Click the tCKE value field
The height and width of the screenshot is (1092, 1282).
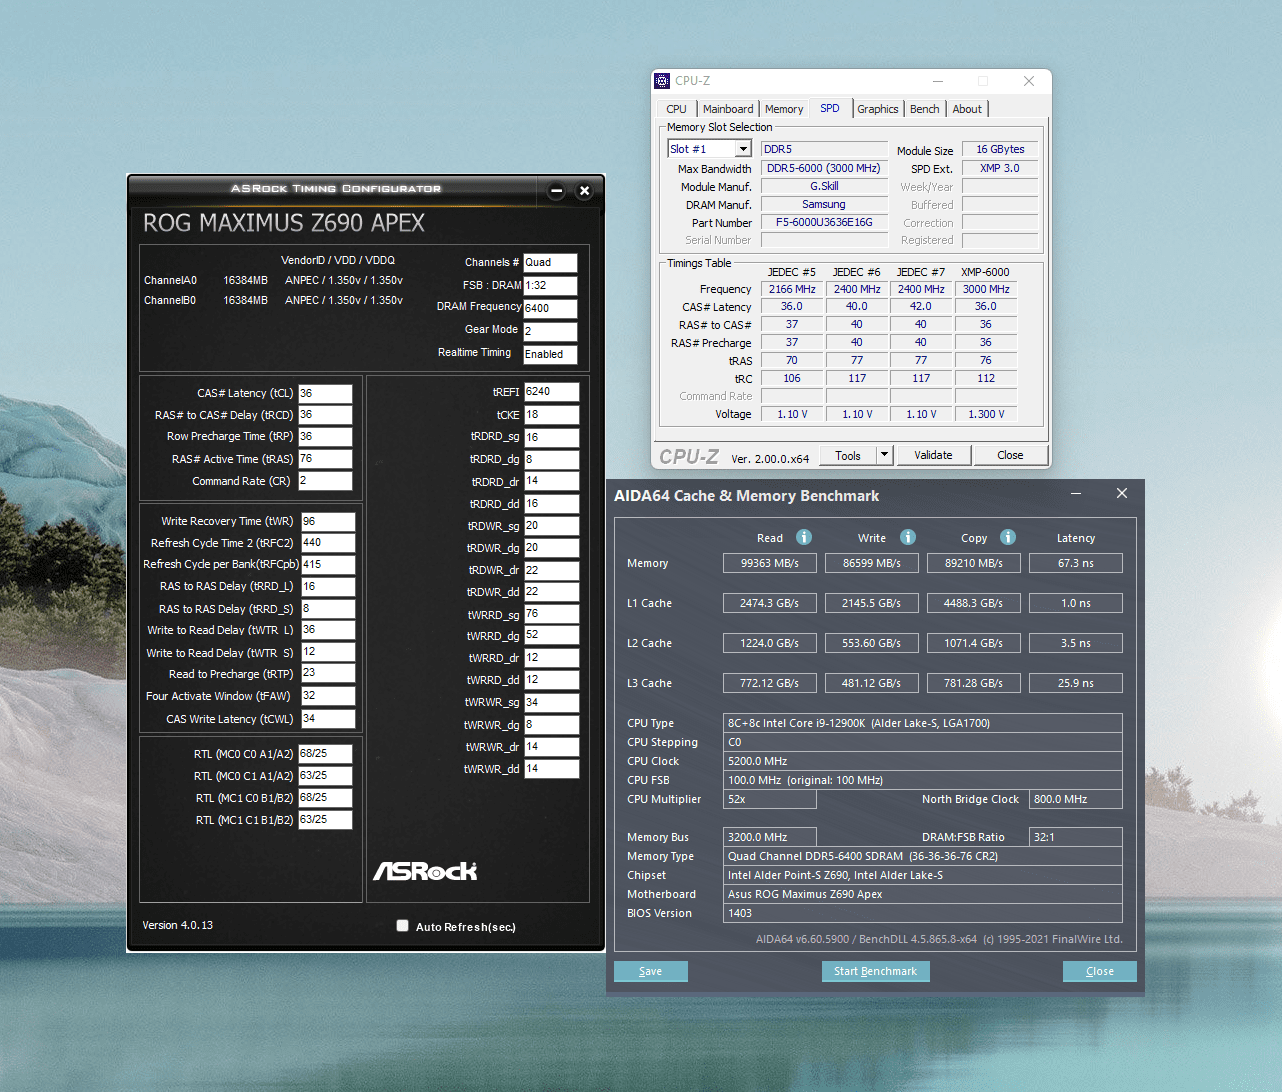[551, 414]
